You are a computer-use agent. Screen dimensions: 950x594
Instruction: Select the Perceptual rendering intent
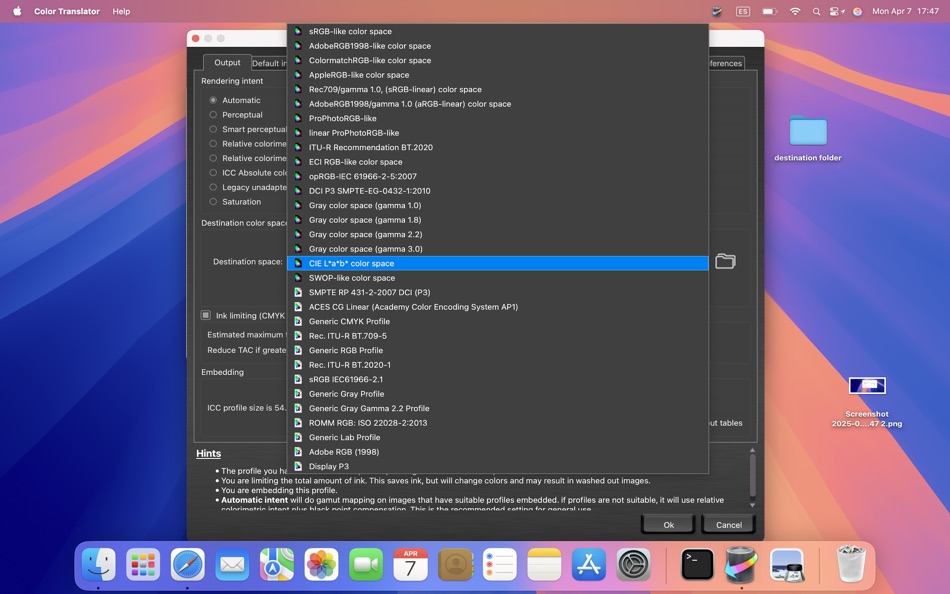[x=213, y=115]
